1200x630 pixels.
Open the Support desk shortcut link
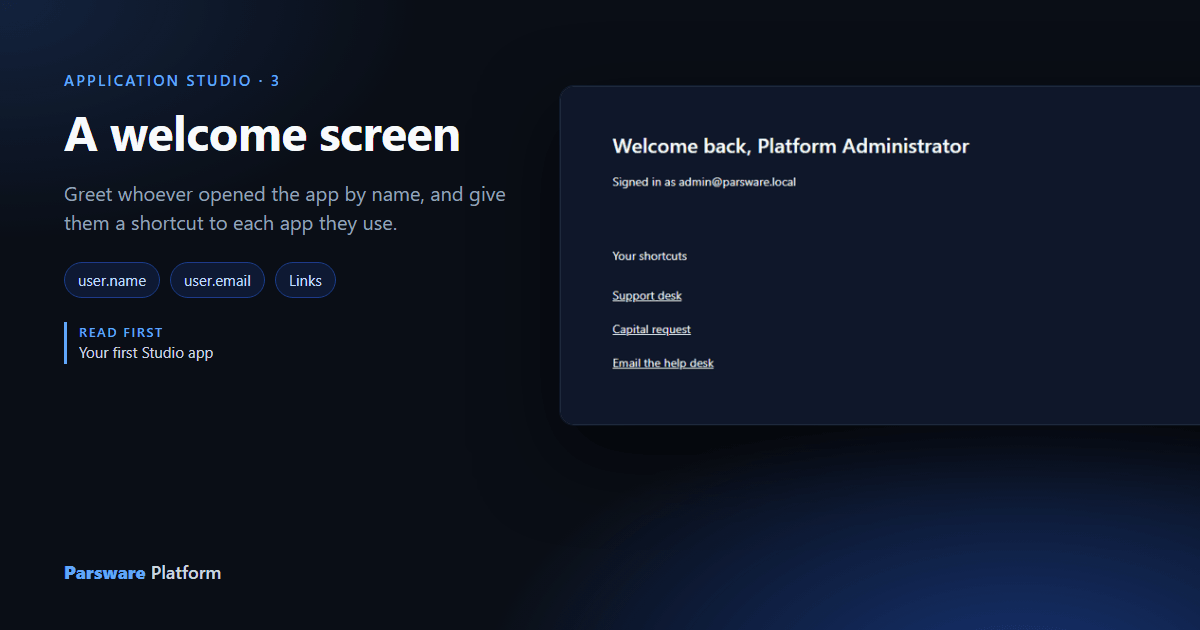pos(647,296)
